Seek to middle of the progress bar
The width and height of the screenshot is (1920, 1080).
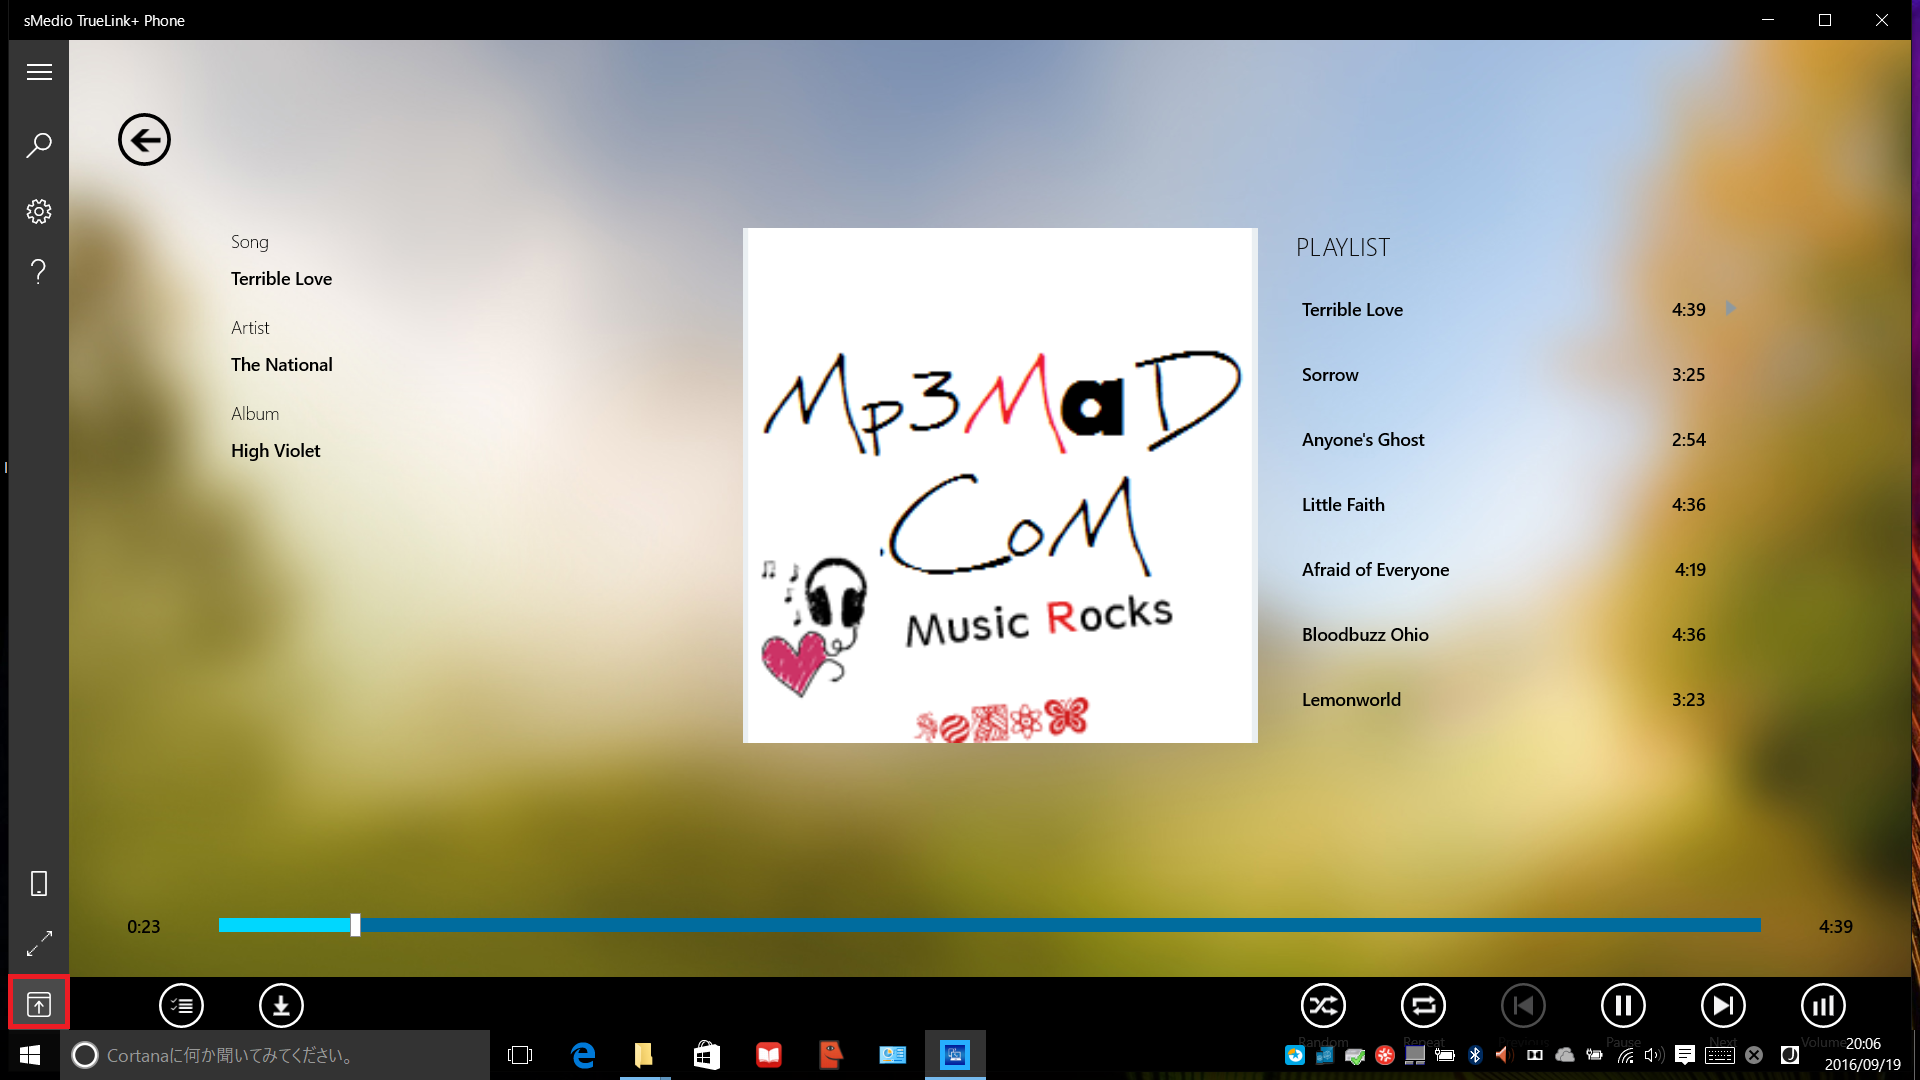(990, 925)
